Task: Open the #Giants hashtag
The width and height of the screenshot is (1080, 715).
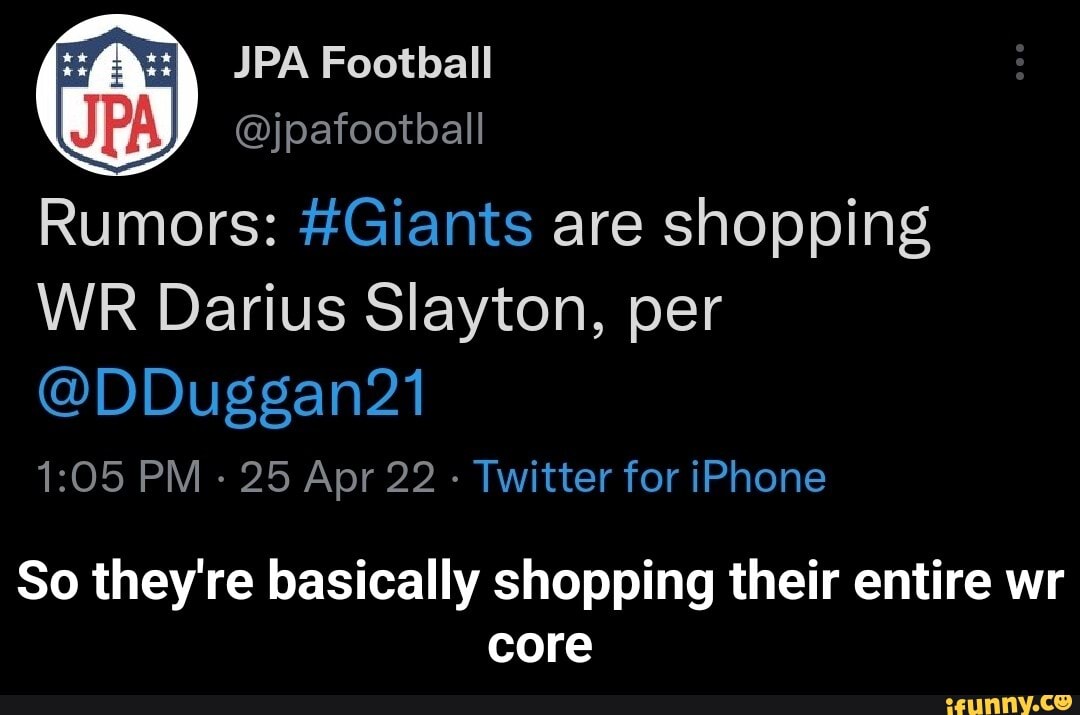Action: pos(416,224)
